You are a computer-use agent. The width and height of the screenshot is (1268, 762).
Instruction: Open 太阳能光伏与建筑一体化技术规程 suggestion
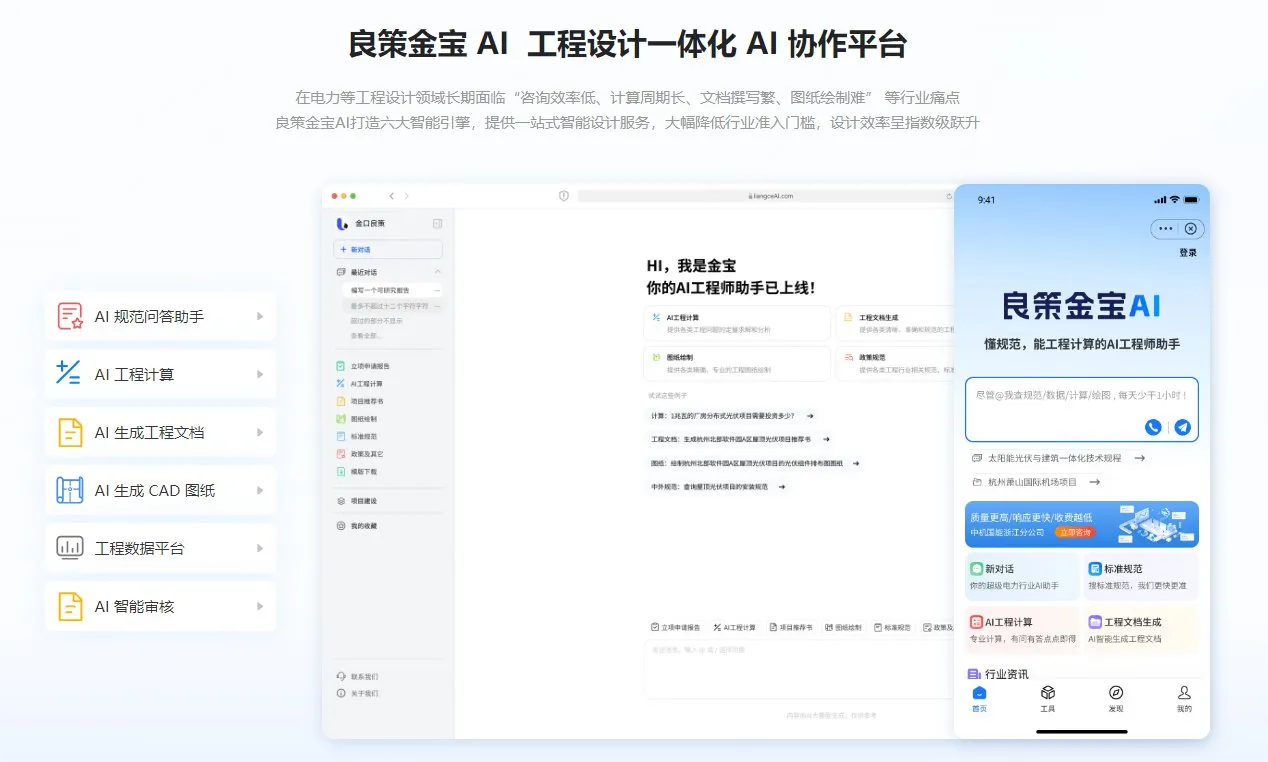1058,458
